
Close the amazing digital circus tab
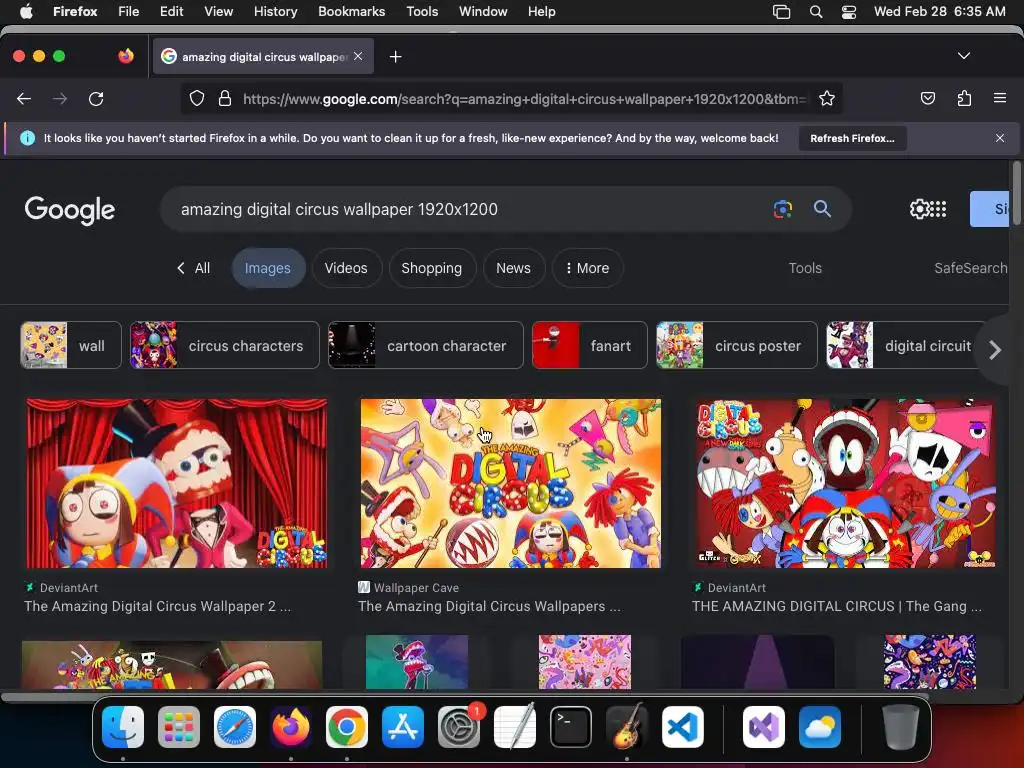(358, 56)
